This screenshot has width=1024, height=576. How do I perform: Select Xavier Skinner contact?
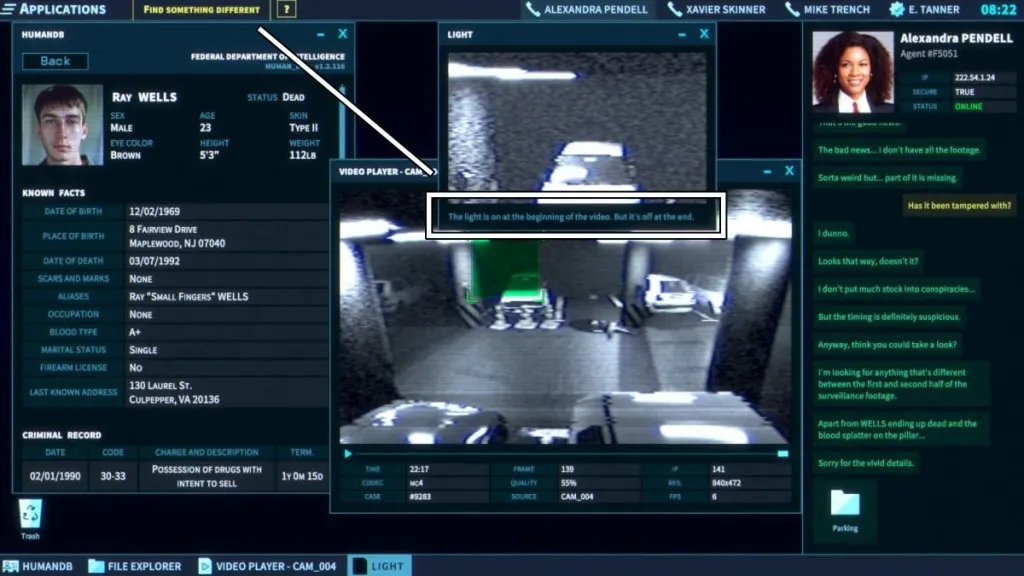coord(717,10)
